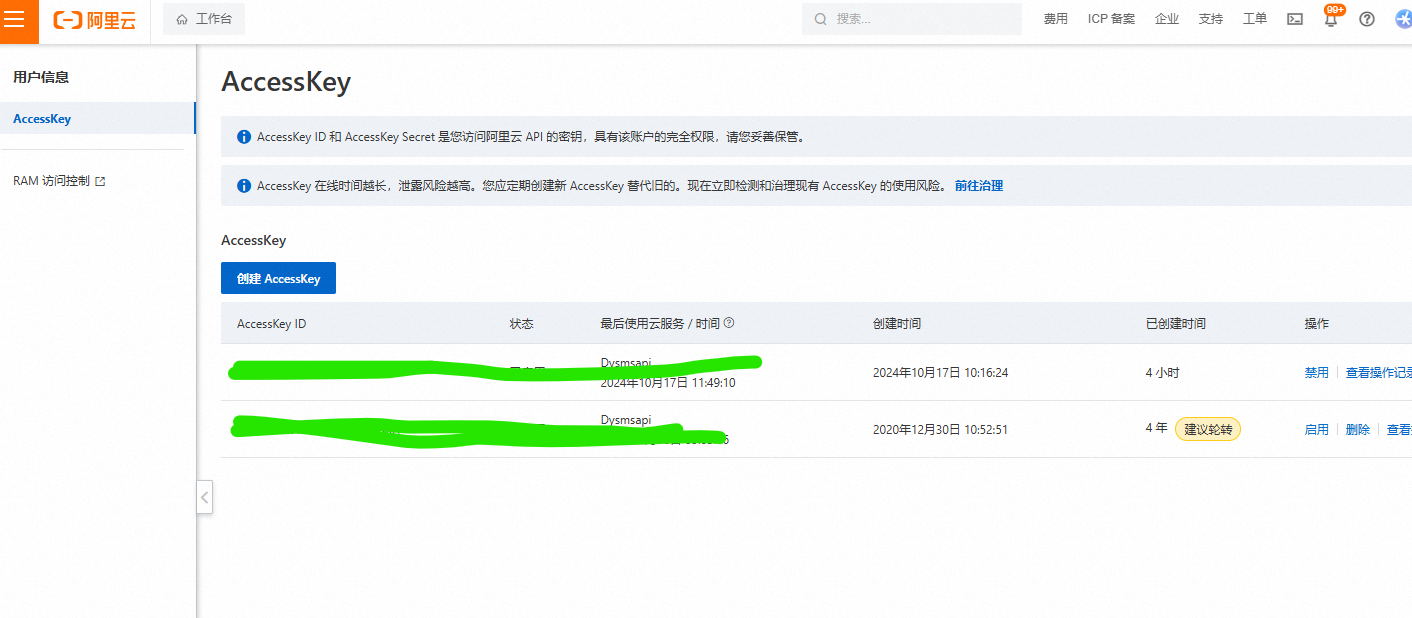Click the user avatar icon
The width and height of the screenshot is (1412, 618).
(x=1403, y=19)
